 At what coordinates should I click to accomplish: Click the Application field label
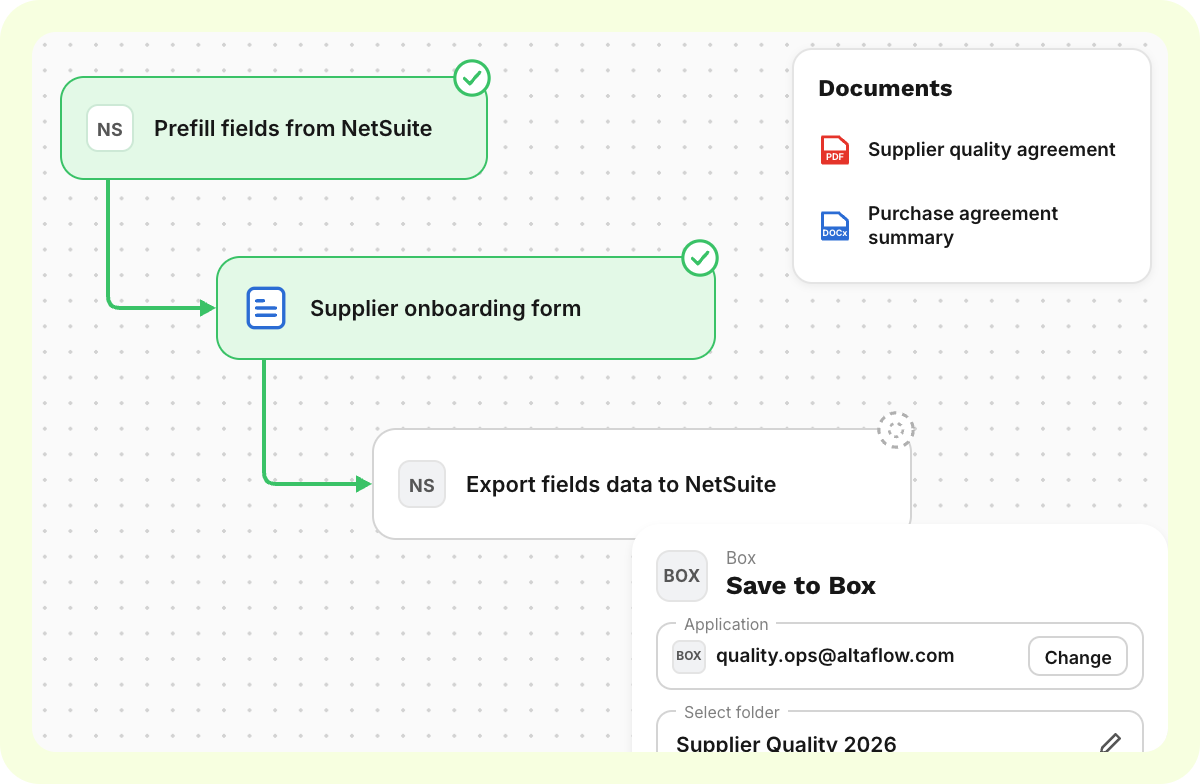(726, 624)
